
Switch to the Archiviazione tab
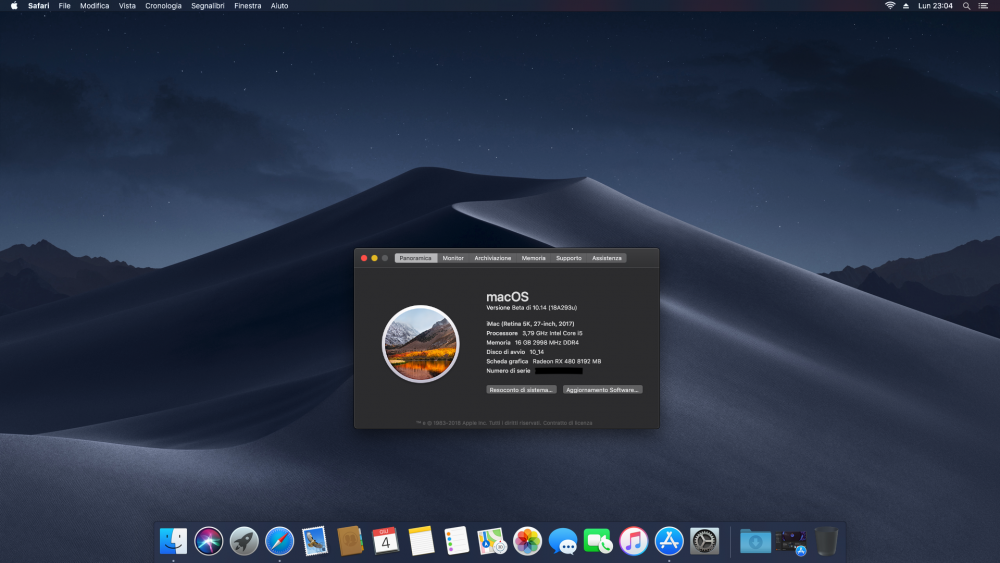pyautogui.click(x=492, y=258)
